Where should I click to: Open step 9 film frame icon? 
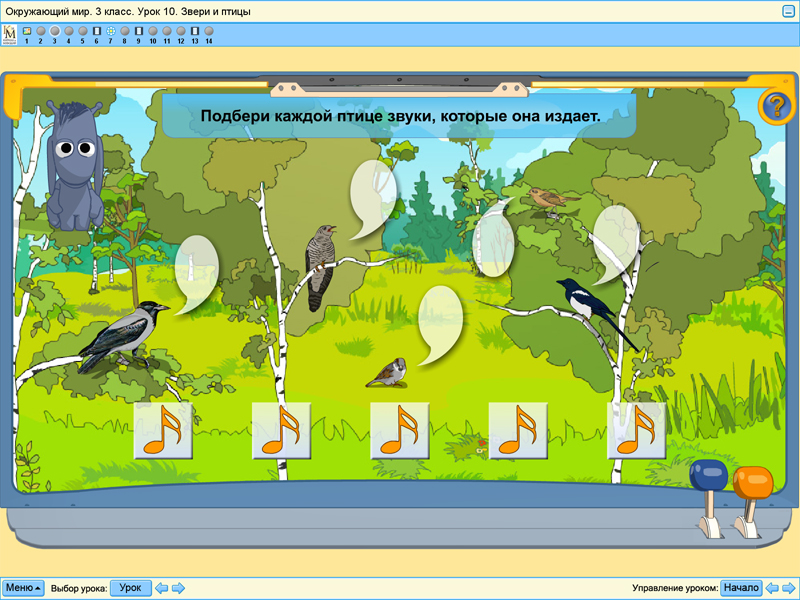click(x=138, y=31)
